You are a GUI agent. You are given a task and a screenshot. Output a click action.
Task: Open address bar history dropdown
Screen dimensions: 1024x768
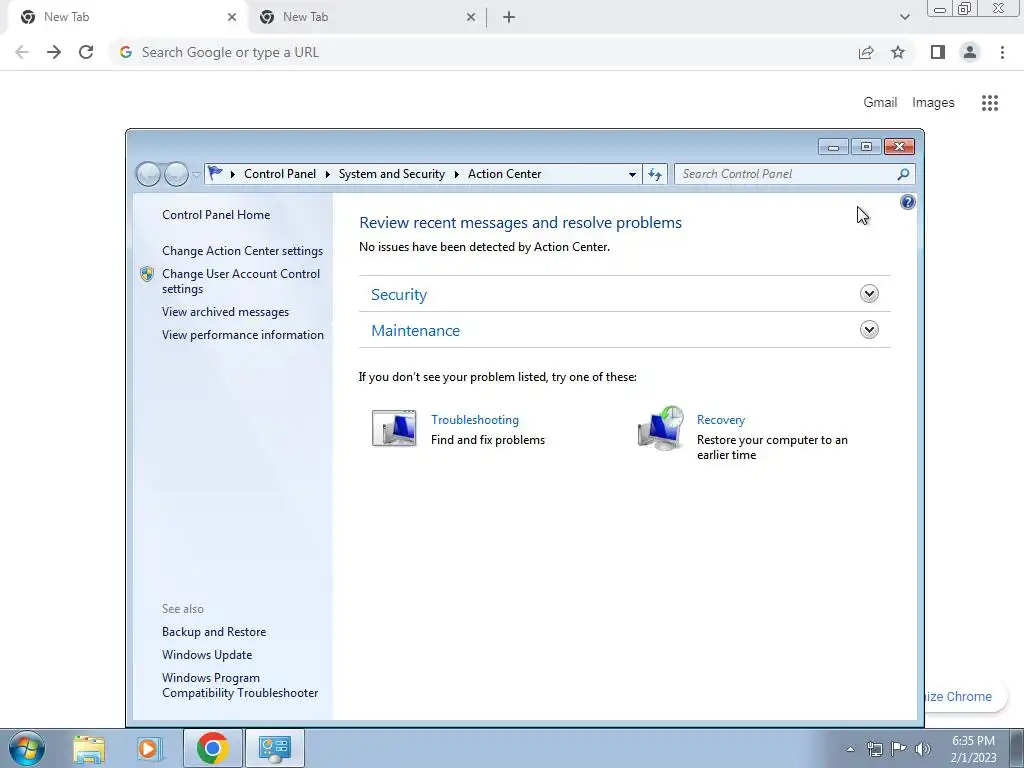632,174
